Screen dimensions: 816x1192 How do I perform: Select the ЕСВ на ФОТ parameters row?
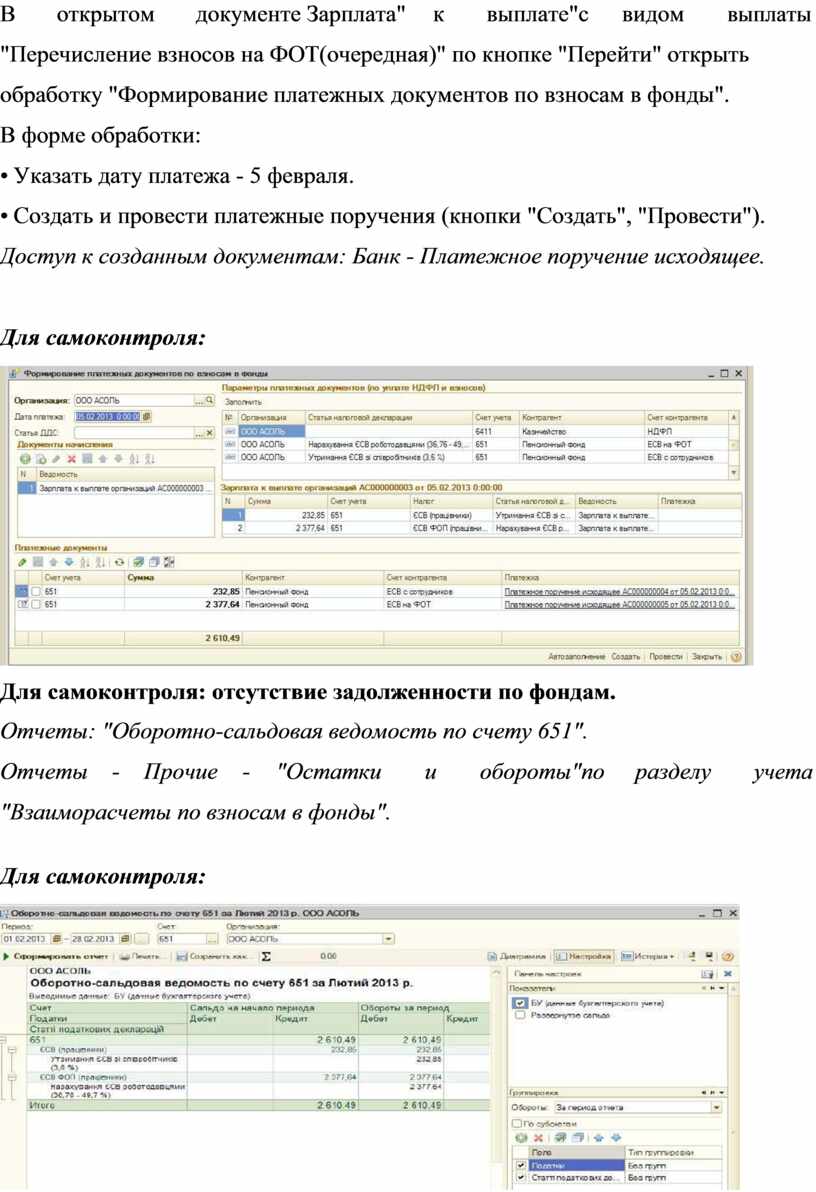[475, 444]
